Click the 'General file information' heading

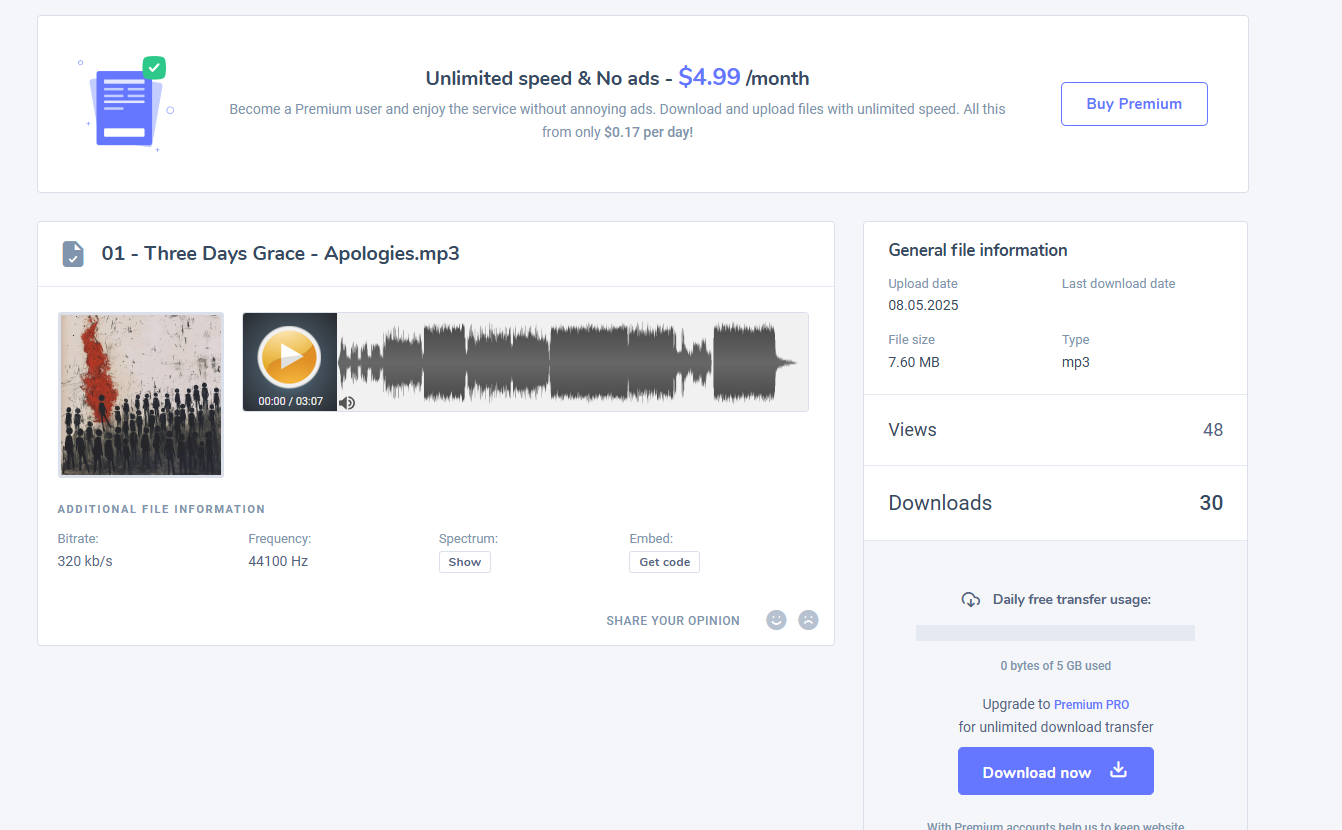(978, 250)
